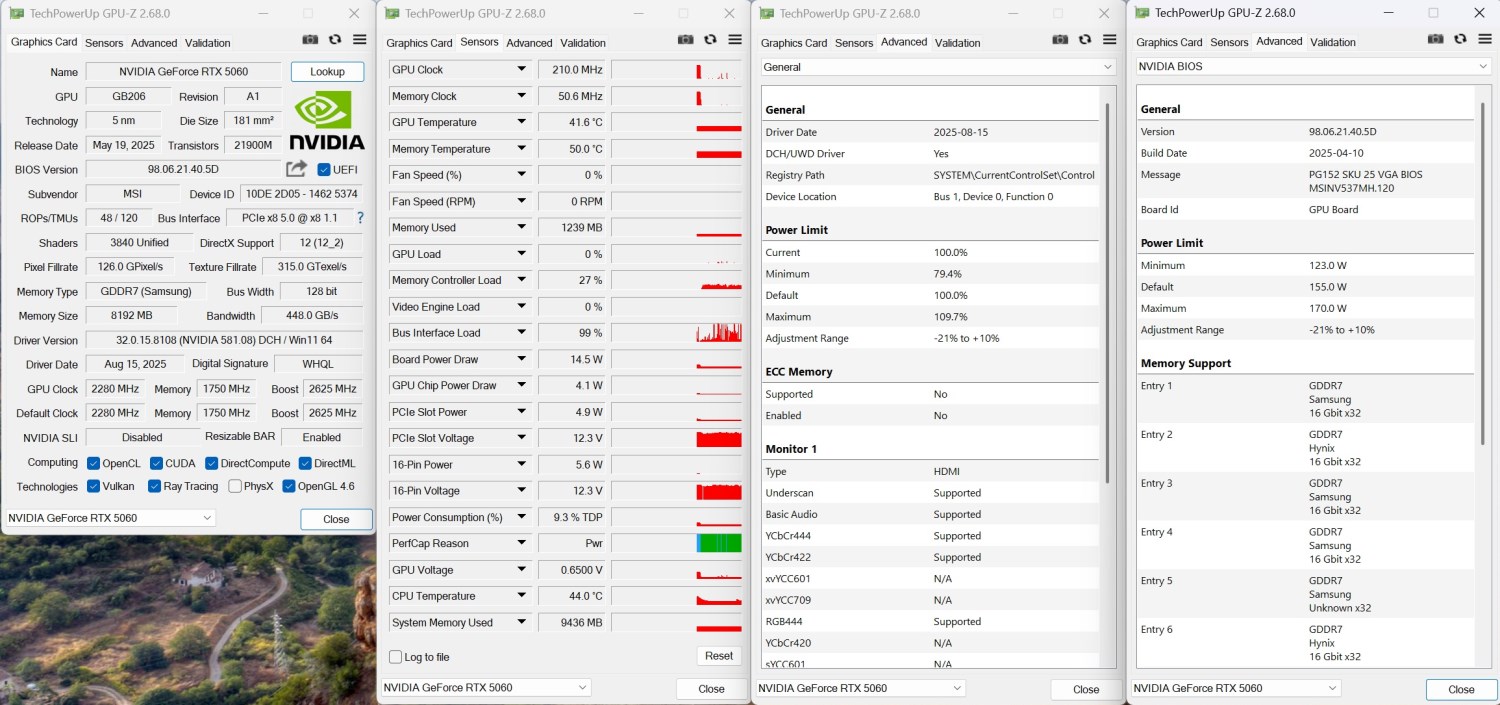Toggle the OpenCL checkbox
The width and height of the screenshot is (1500, 705).
coord(93,463)
